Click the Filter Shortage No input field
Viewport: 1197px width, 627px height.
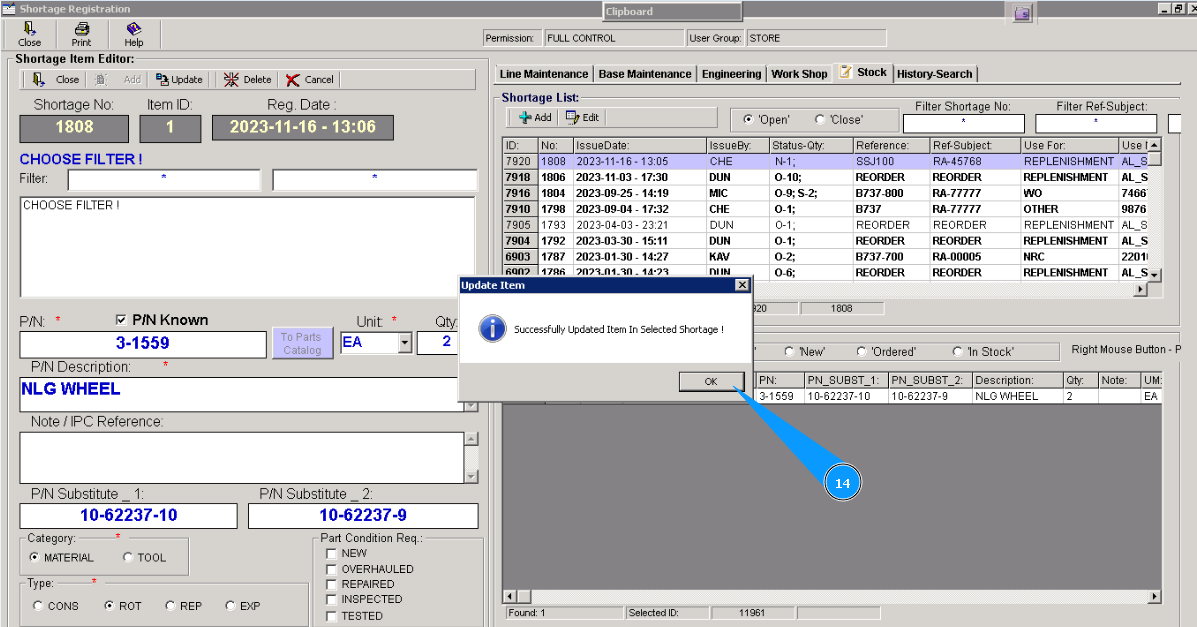(x=963, y=124)
